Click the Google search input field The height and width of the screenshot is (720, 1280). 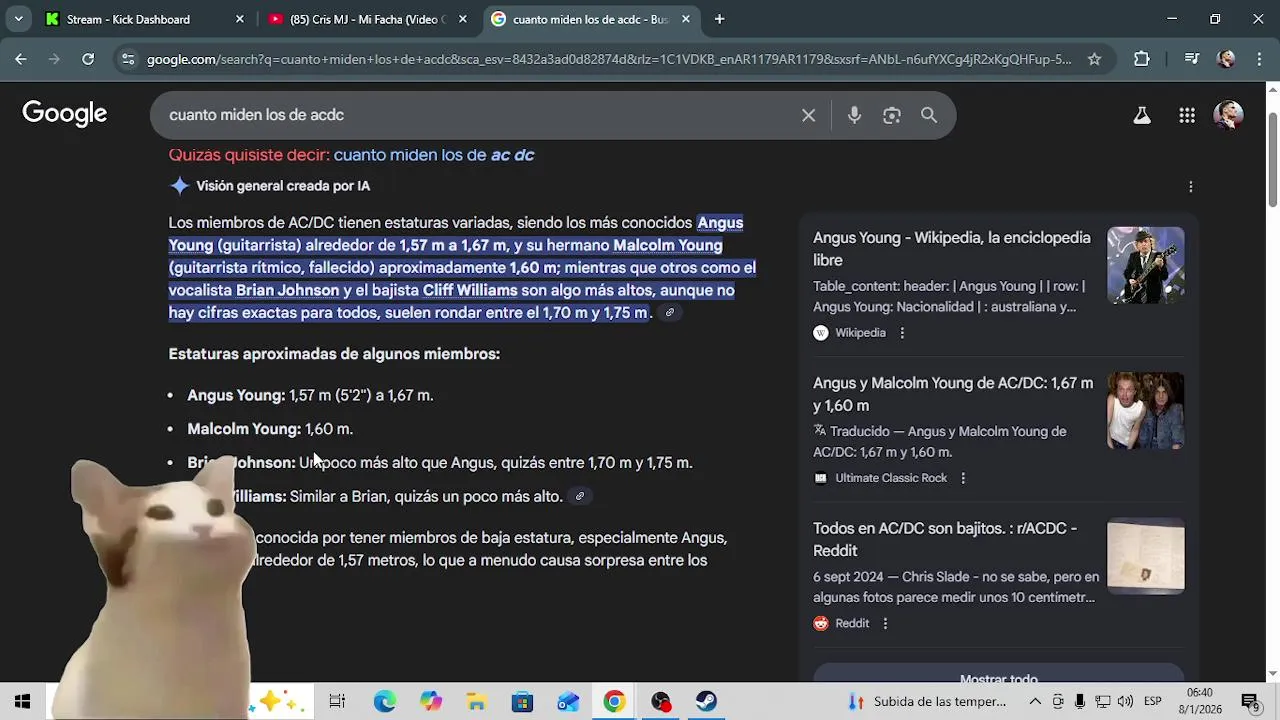[x=480, y=115]
